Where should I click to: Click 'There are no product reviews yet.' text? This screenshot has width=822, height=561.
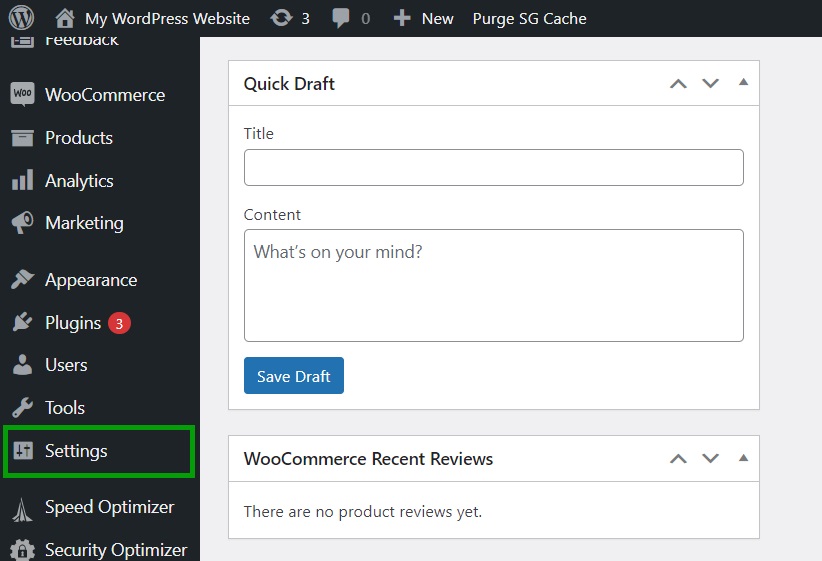tap(362, 511)
